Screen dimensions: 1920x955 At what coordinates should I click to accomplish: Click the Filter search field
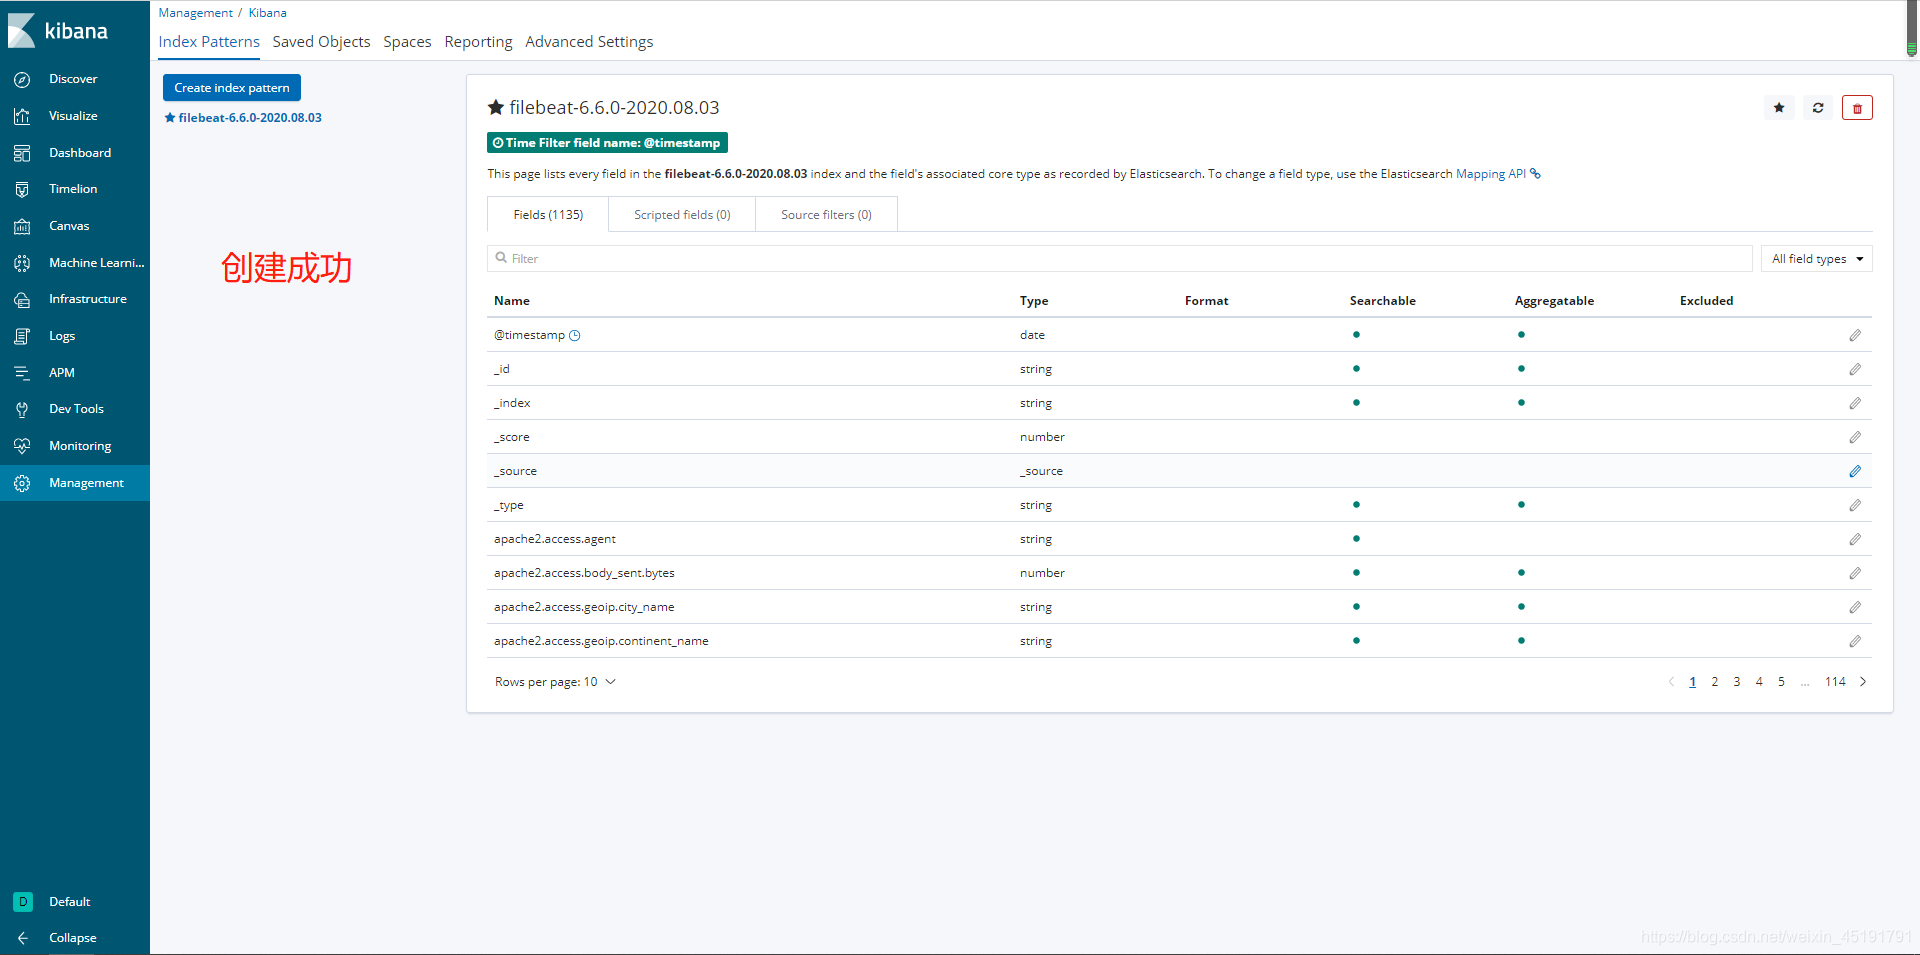click(1120, 259)
